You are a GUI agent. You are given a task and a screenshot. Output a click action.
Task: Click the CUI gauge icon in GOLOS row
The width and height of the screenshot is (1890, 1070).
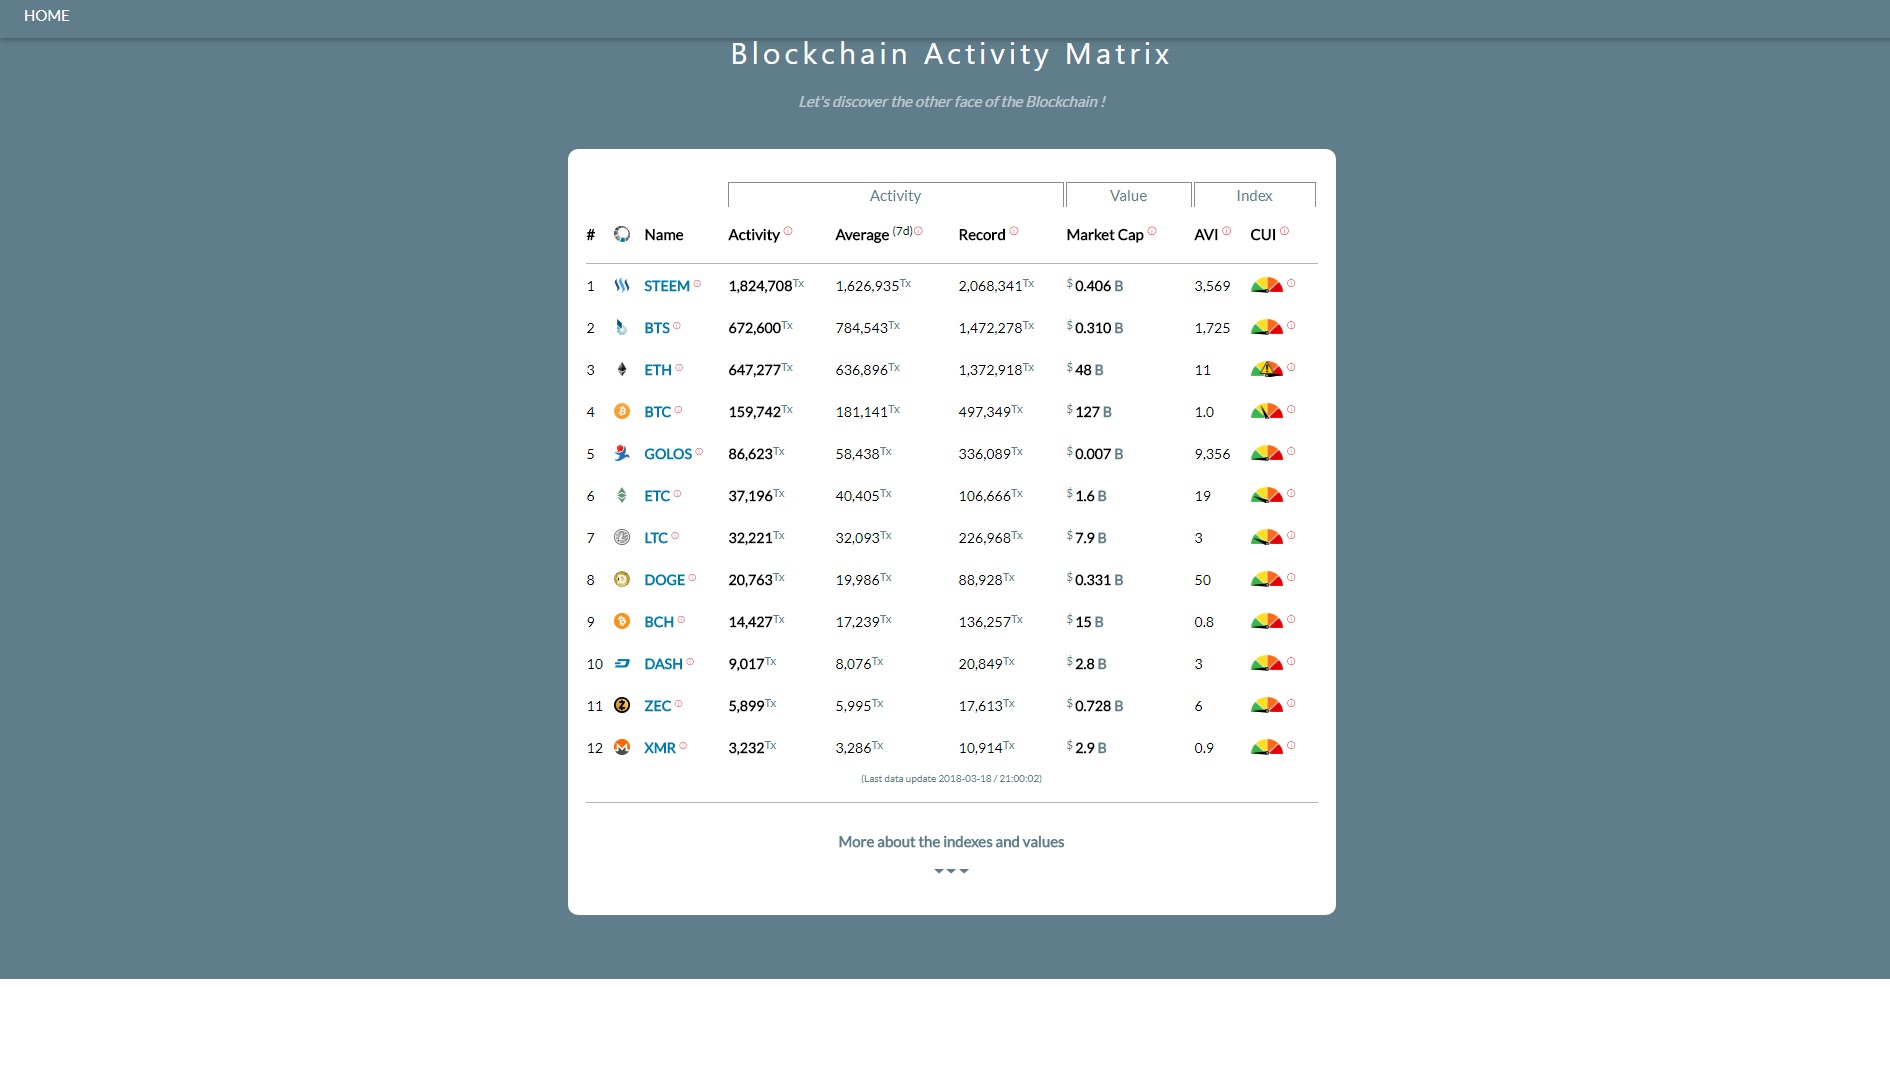click(1267, 453)
